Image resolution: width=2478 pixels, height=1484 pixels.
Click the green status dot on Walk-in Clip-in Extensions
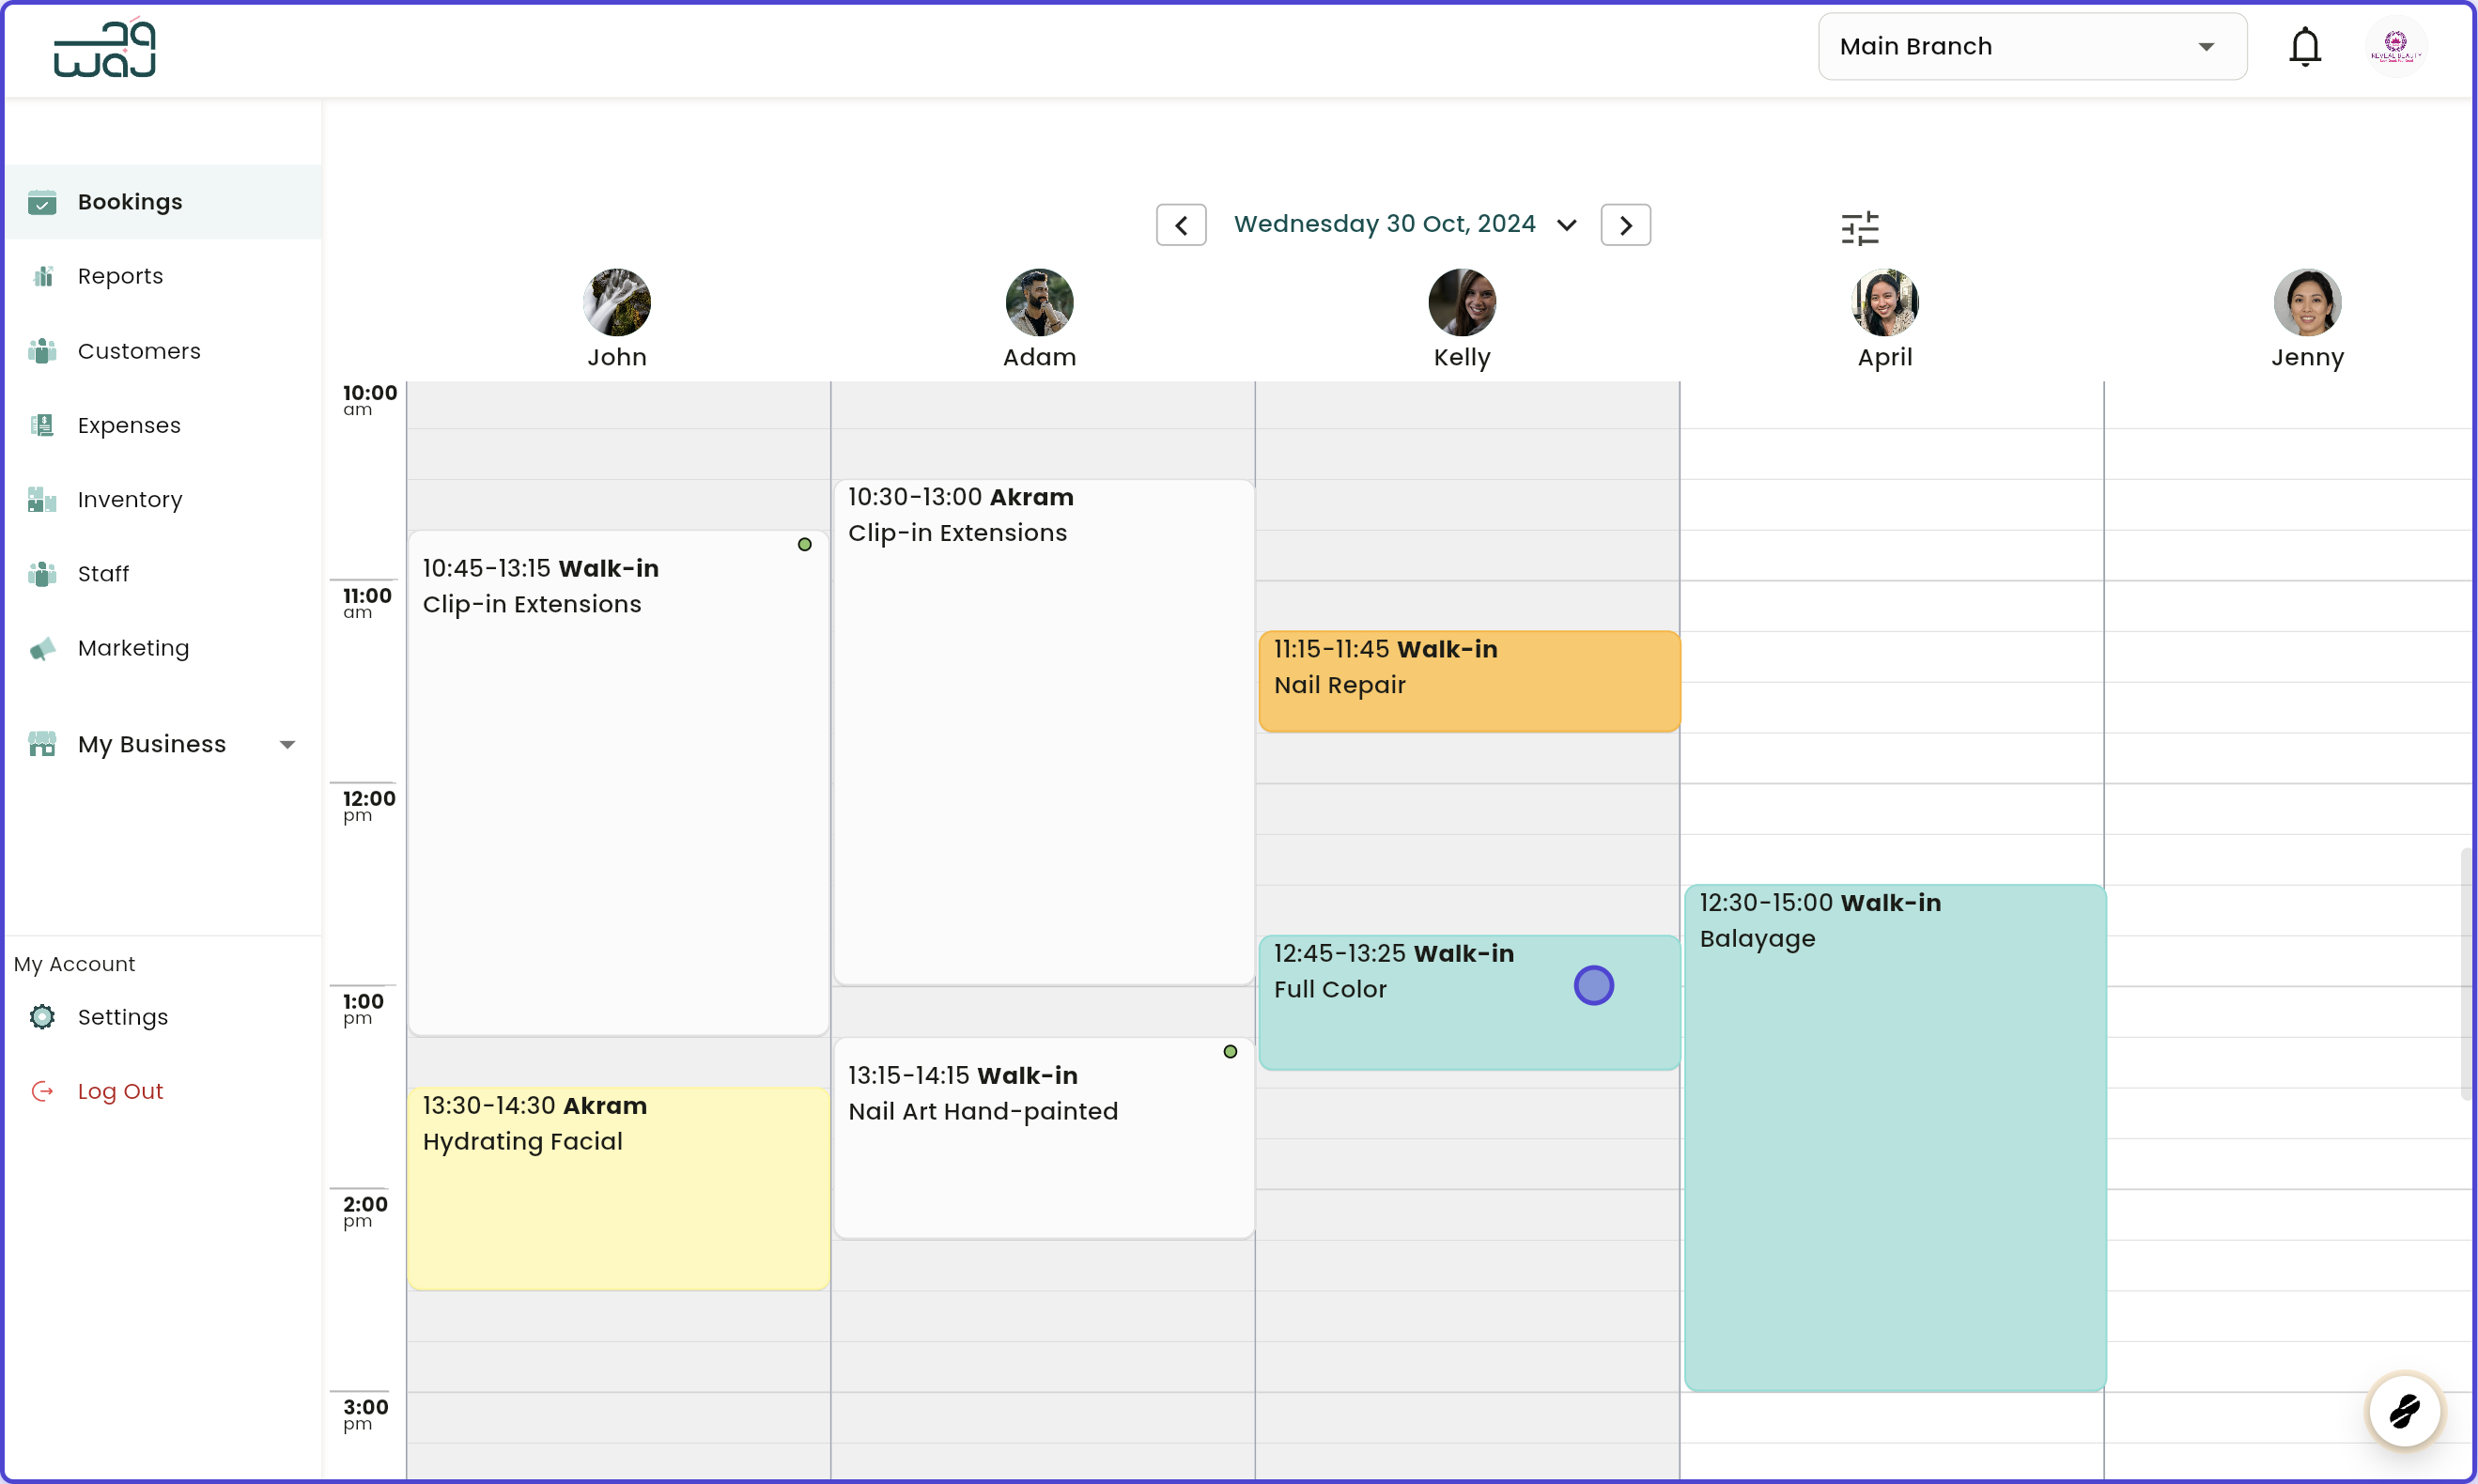point(805,544)
